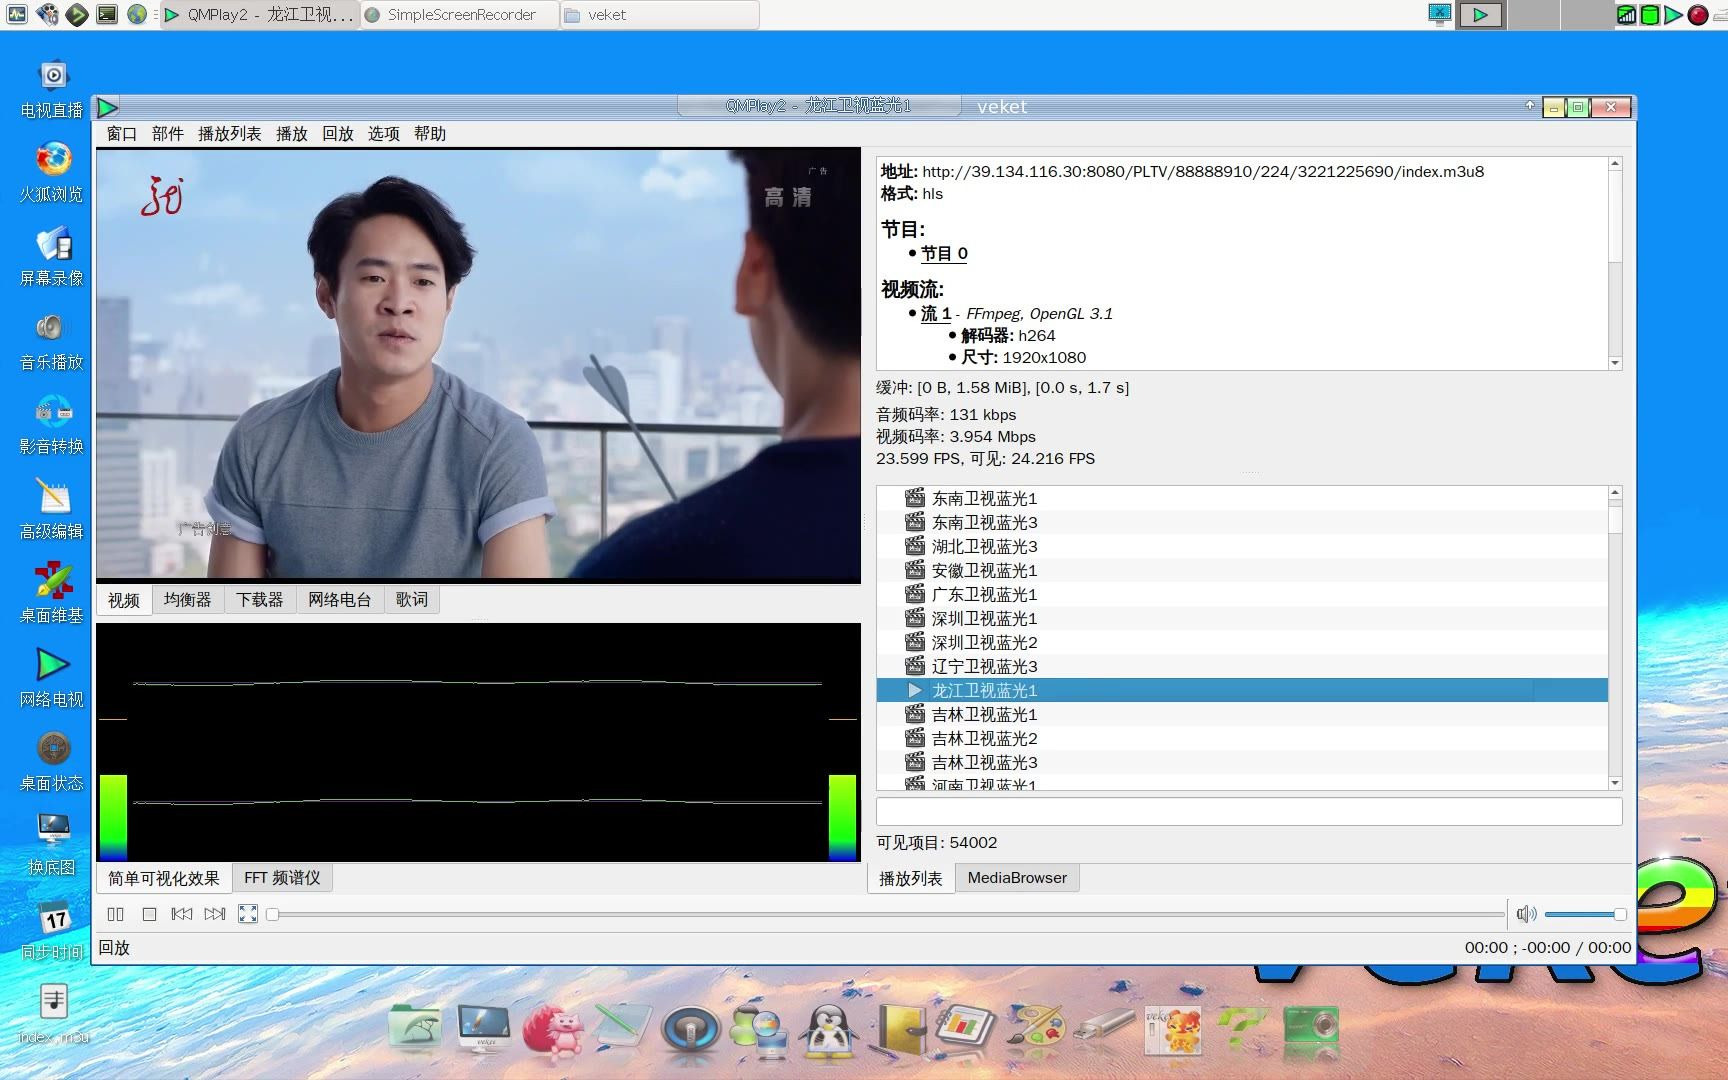Screen dimensions: 1728x1080
Task: Open the 音乐播放 desktop icon
Action: tap(52, 341)
